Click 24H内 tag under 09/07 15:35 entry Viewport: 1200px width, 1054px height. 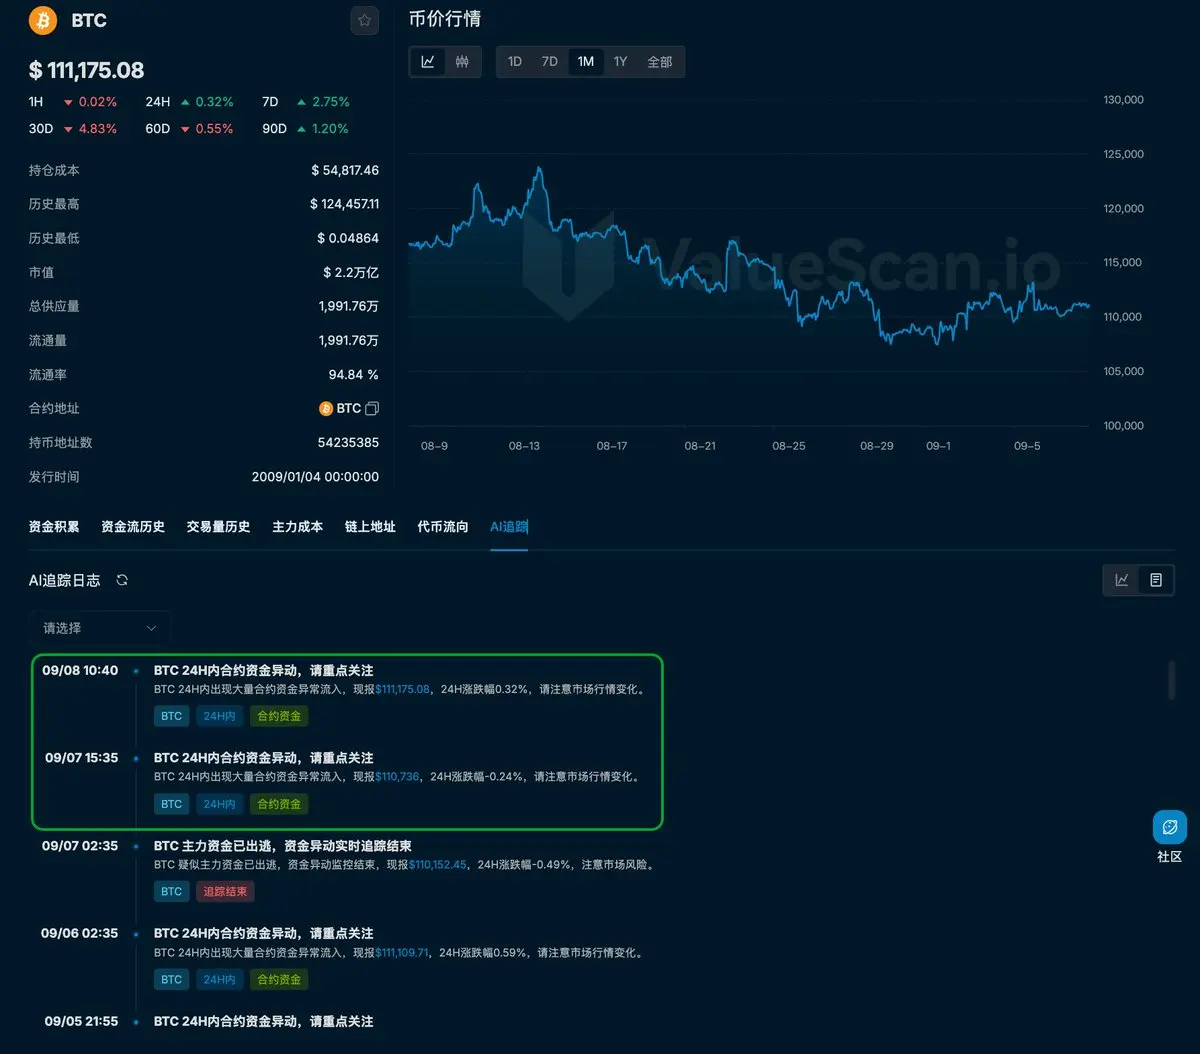(x=220, y=804)
